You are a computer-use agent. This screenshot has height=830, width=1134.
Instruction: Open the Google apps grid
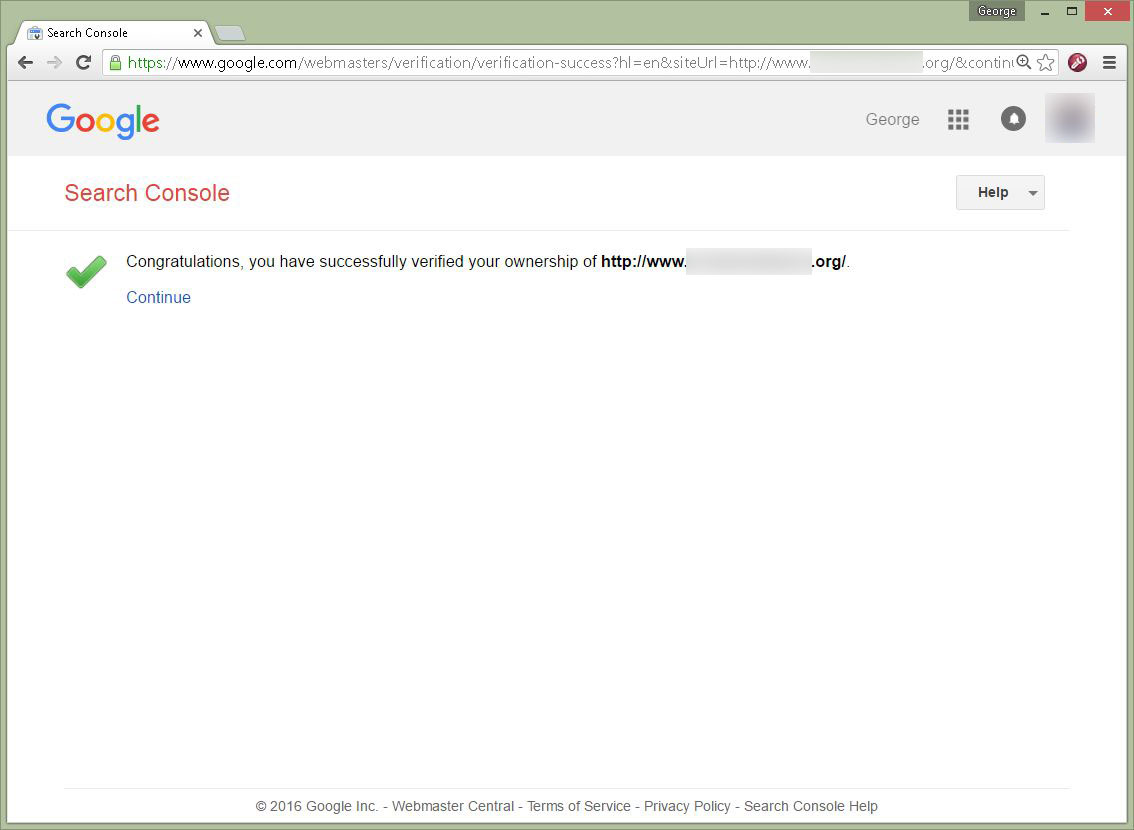click(958, 119)
